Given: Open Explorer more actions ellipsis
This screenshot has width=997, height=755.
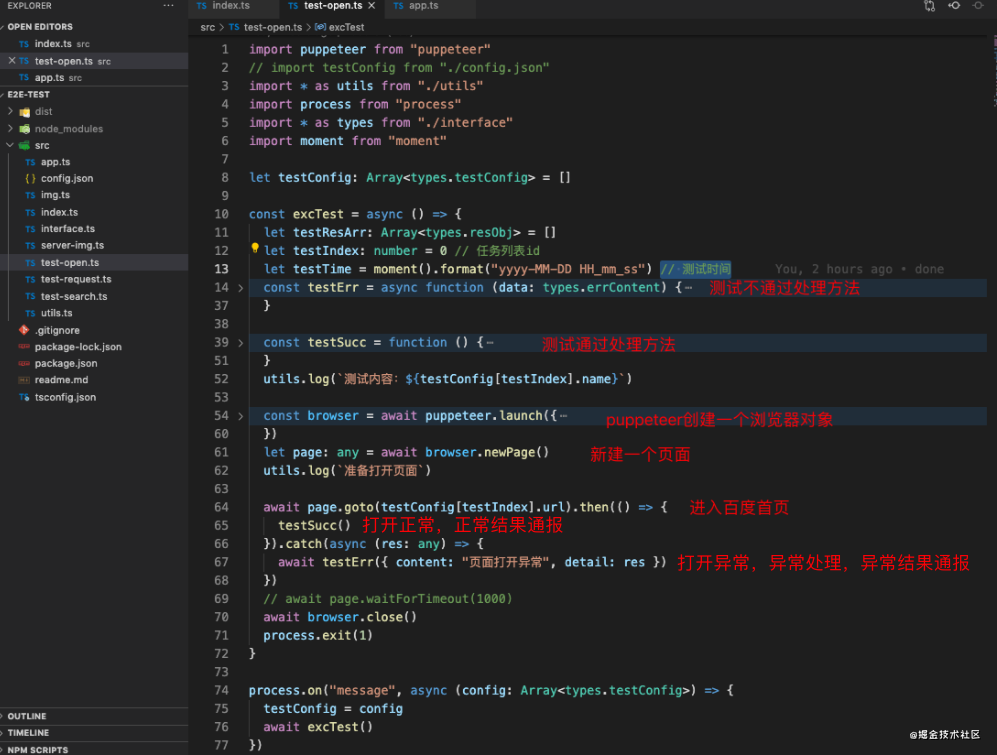Looking at the screenshot, I should 168,6.
